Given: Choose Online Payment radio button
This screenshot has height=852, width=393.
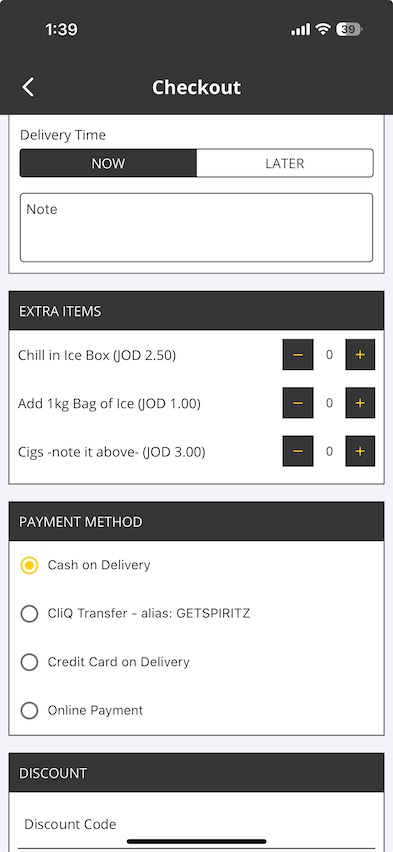Looking at the screenshot, I should [29, 710].
